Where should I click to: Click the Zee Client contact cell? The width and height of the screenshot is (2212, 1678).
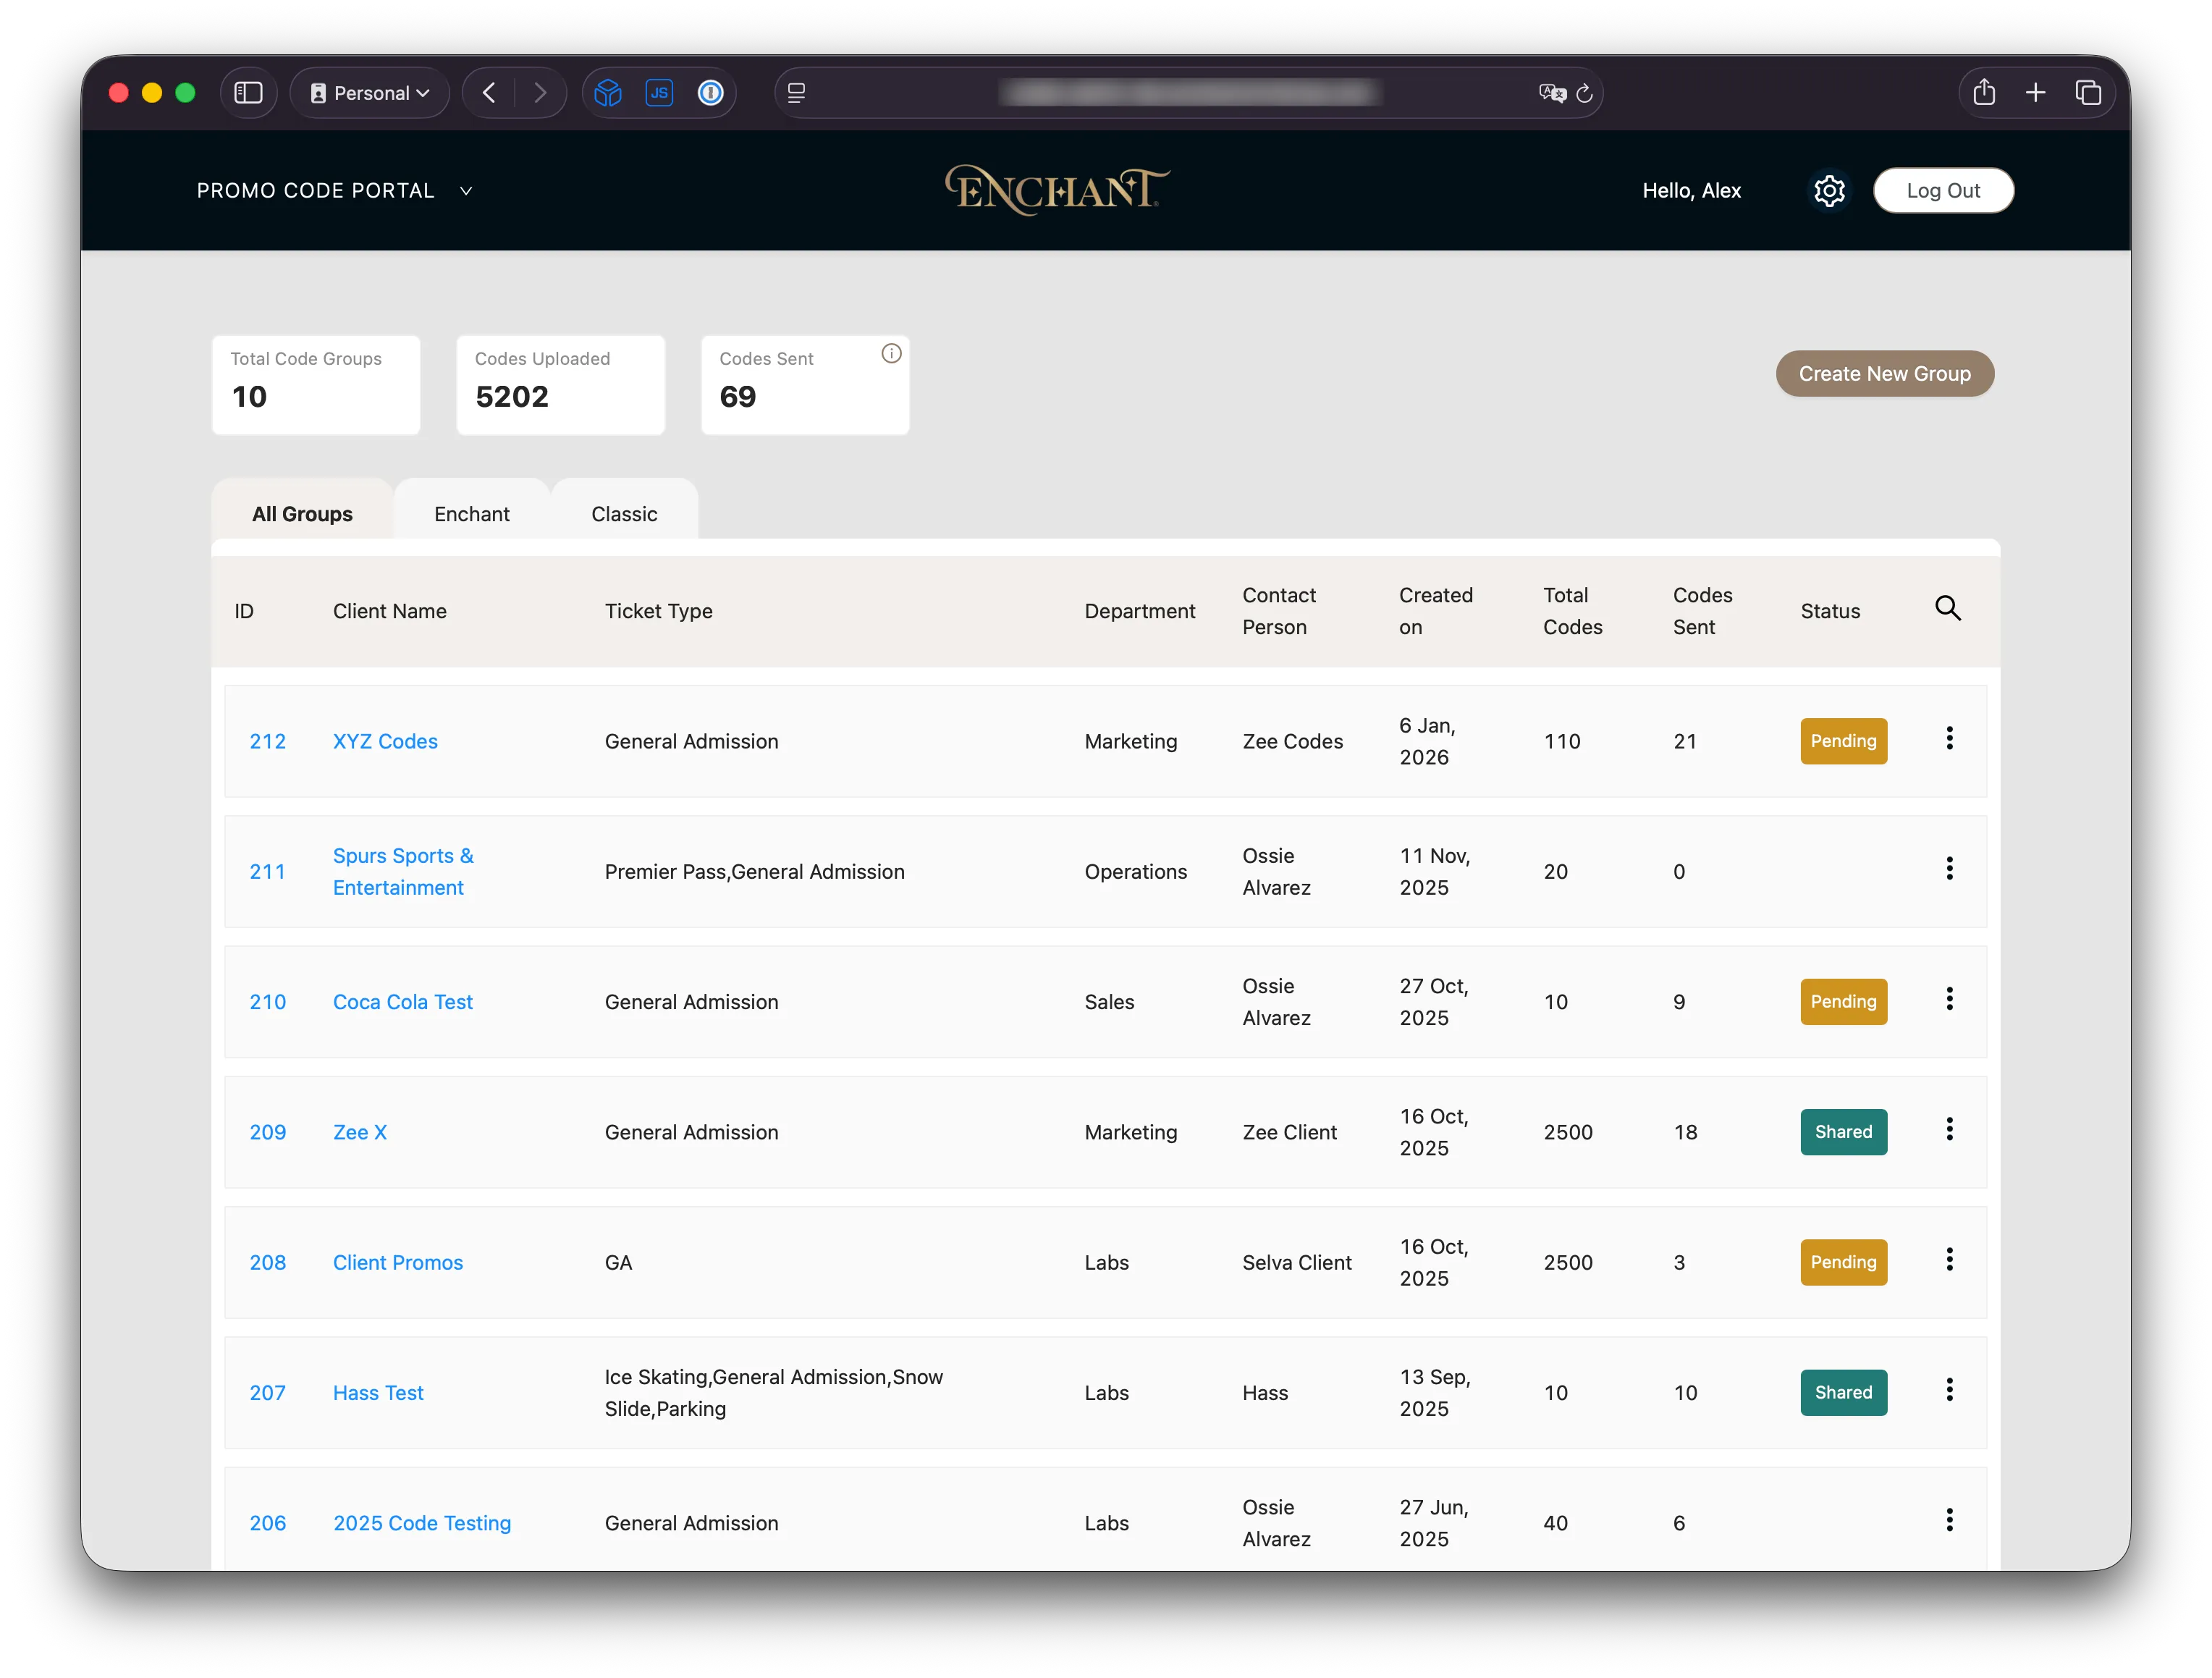pos(1289,1132)
